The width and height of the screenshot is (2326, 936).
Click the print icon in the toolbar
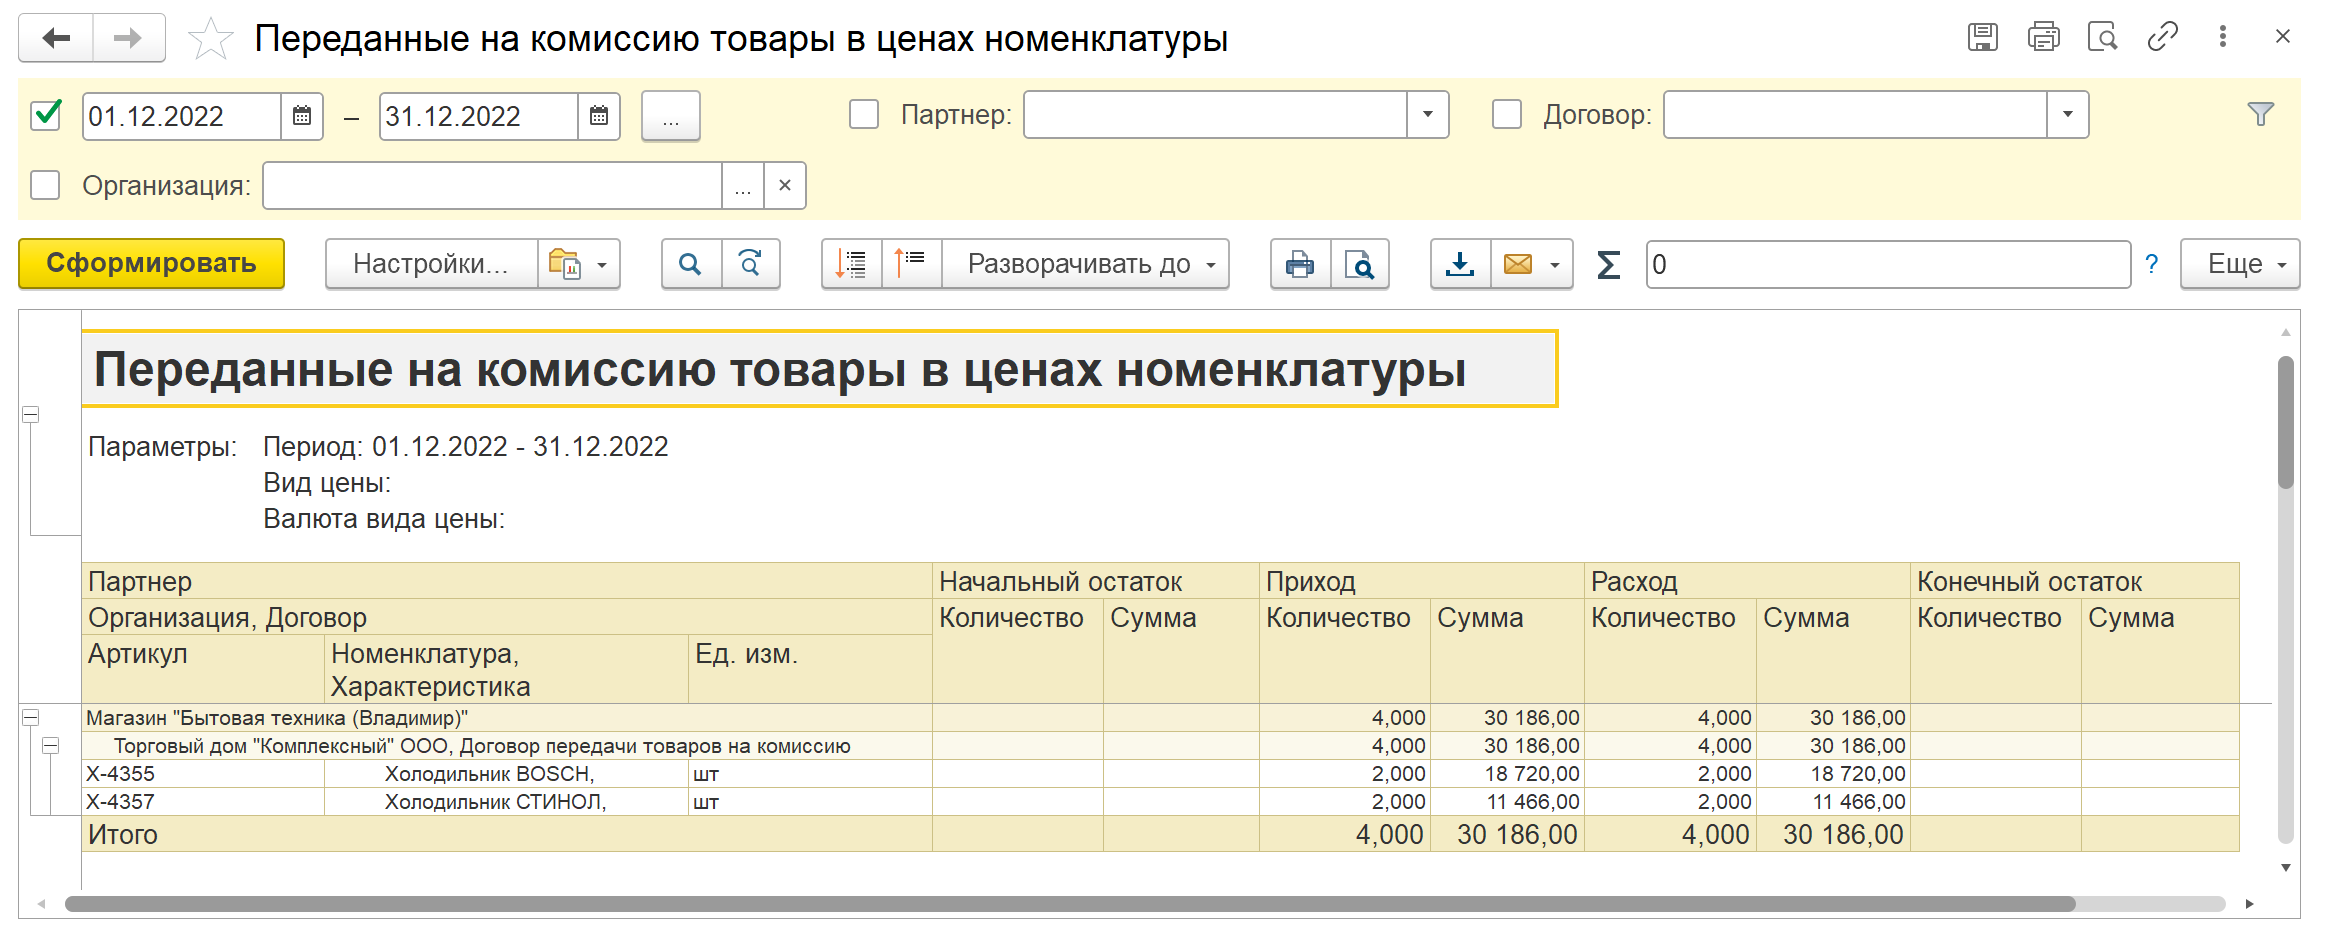tap(1299, 264)
